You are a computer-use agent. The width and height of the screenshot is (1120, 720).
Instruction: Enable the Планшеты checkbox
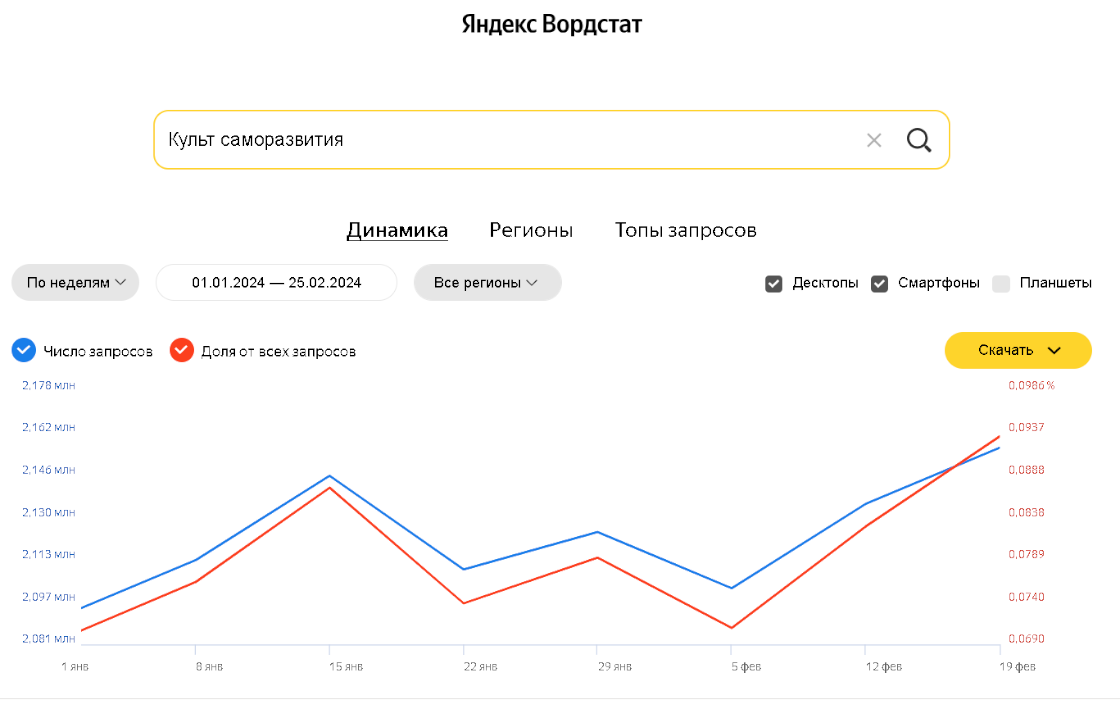pyautogui.click(x=1001, y=284)
